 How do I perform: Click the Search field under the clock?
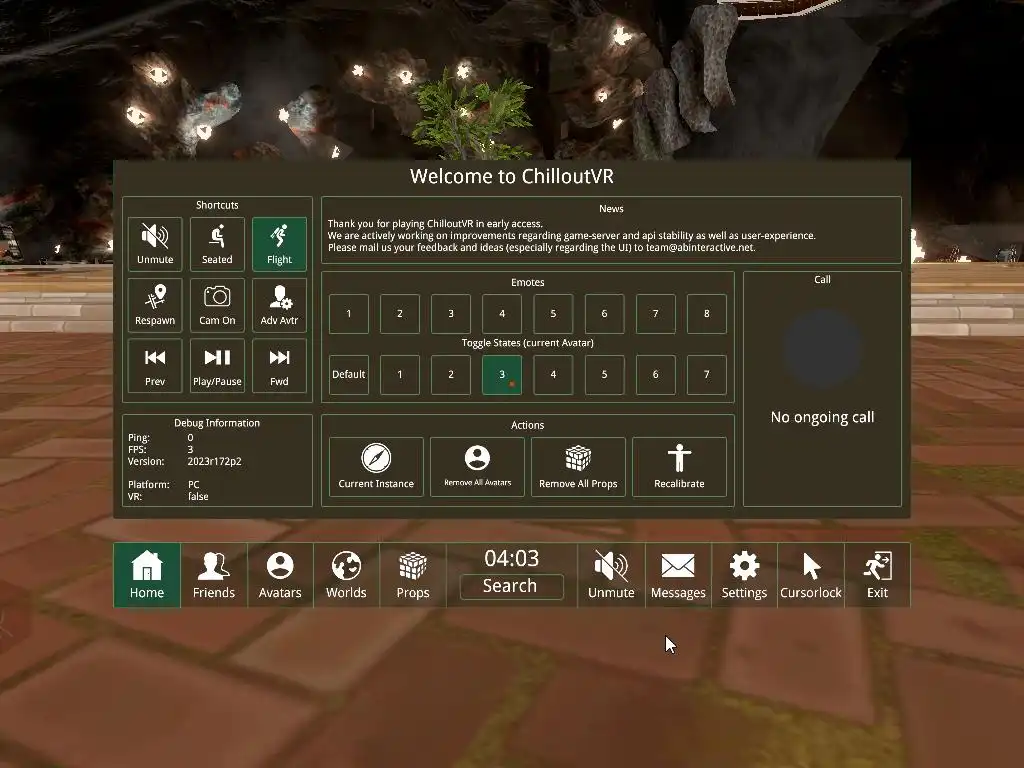click(x=511, y=586)
